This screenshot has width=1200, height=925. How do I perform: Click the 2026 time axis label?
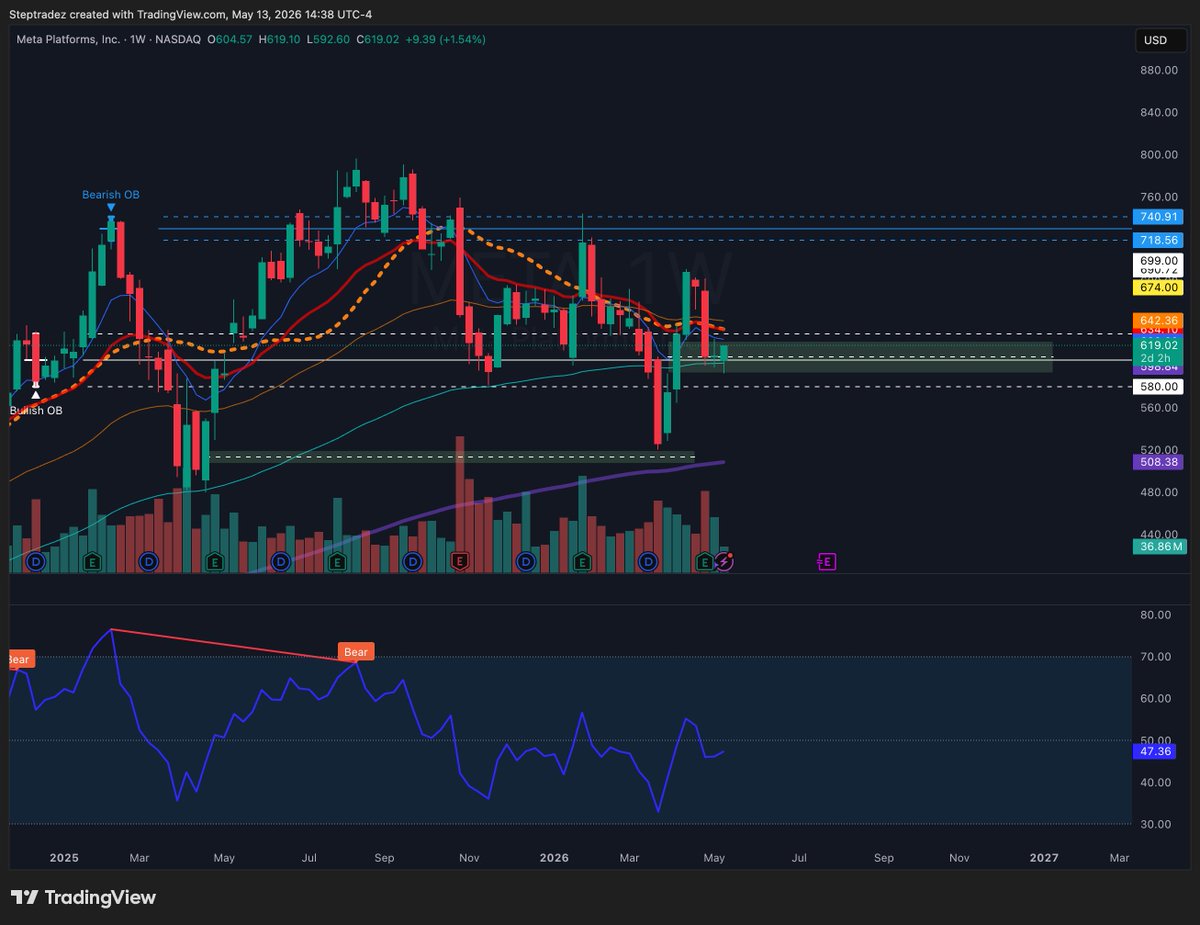554,858
